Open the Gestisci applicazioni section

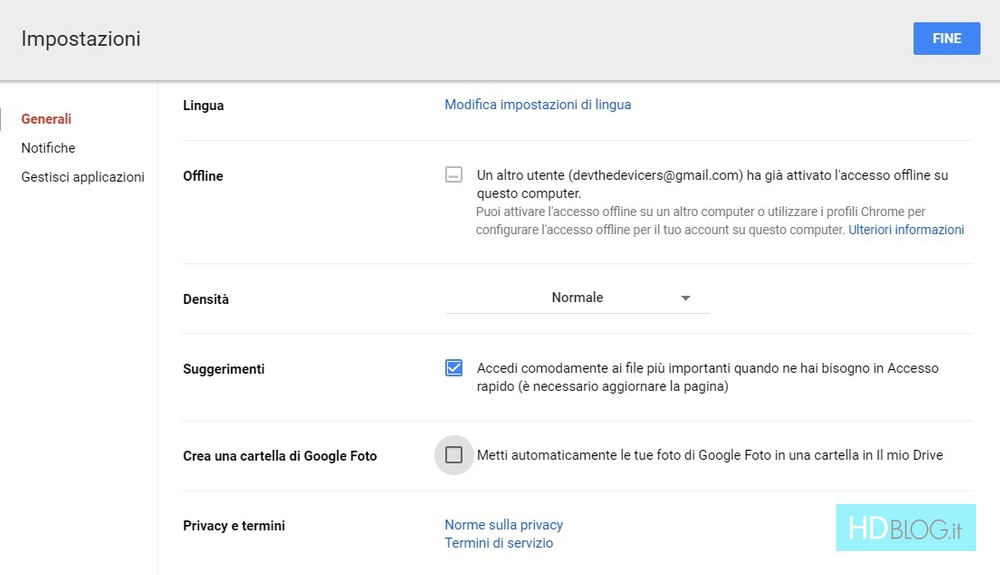pyautogui.click(x=83, y=177)
